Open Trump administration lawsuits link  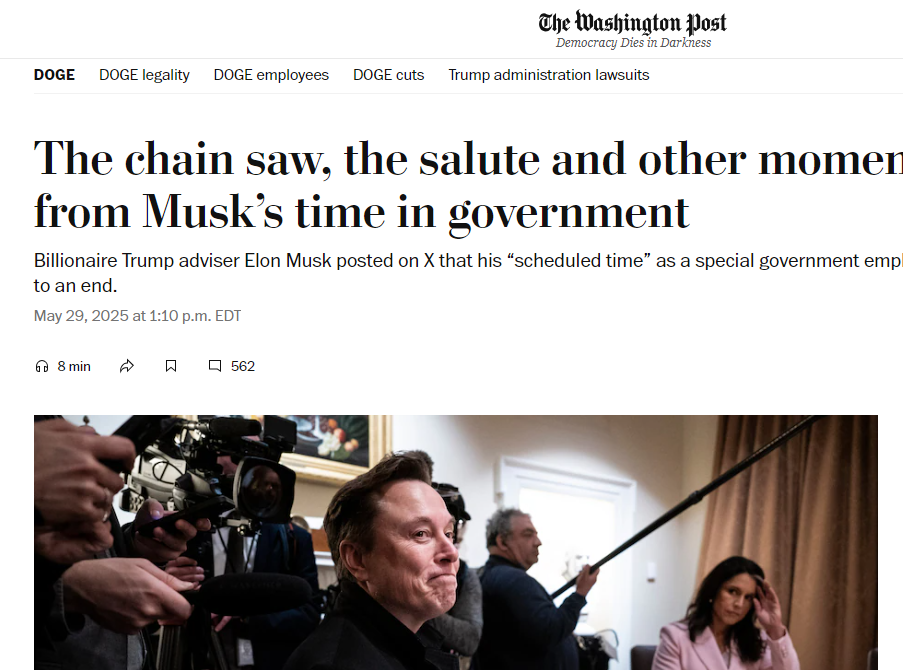click(549, 75)
